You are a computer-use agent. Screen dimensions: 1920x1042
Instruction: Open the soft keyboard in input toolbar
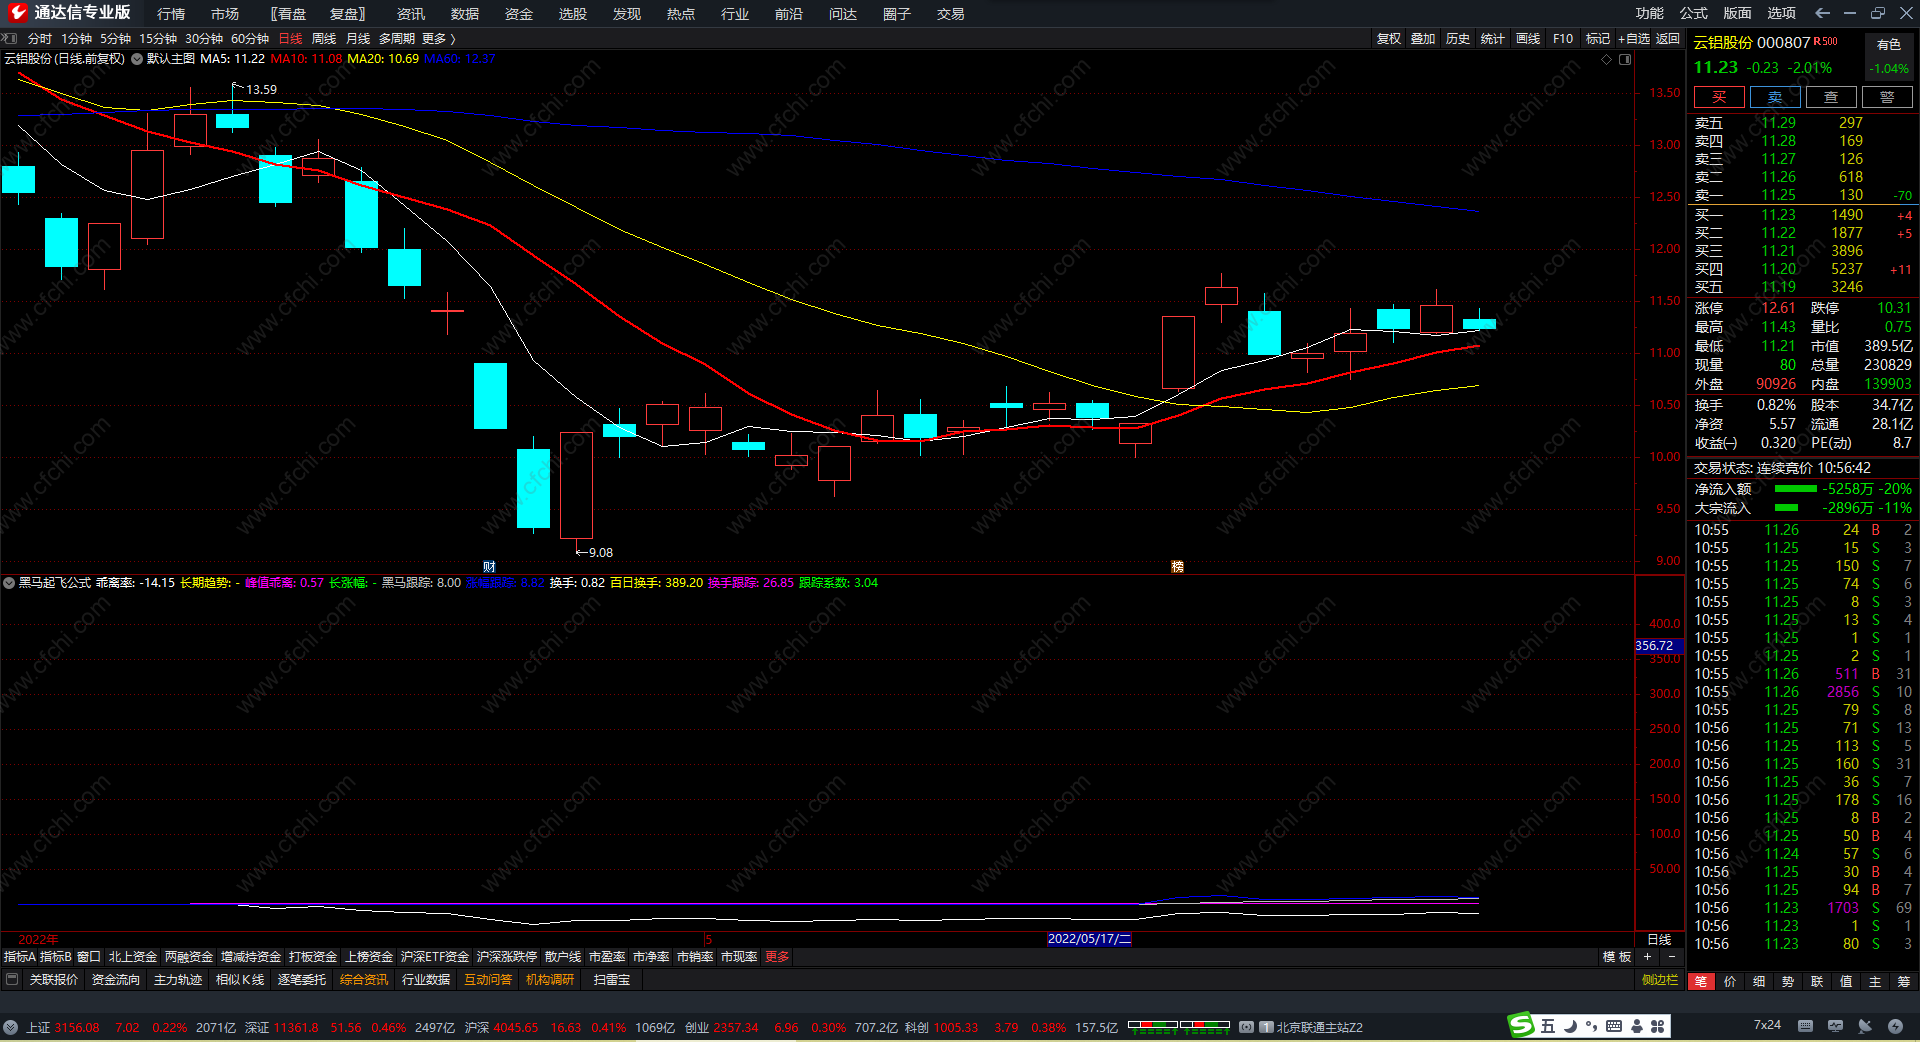(1614, 1026)
